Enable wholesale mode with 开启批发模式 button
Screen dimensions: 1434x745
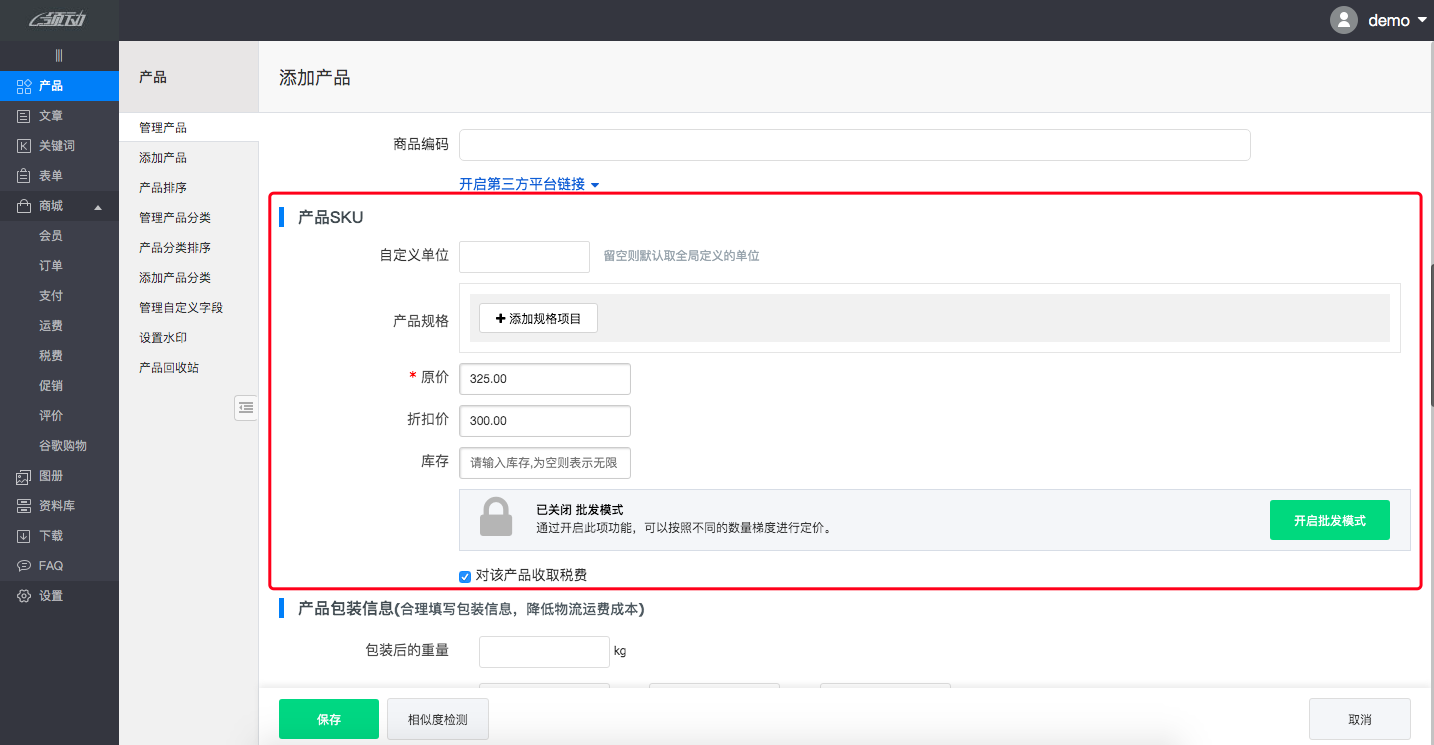1329,520
